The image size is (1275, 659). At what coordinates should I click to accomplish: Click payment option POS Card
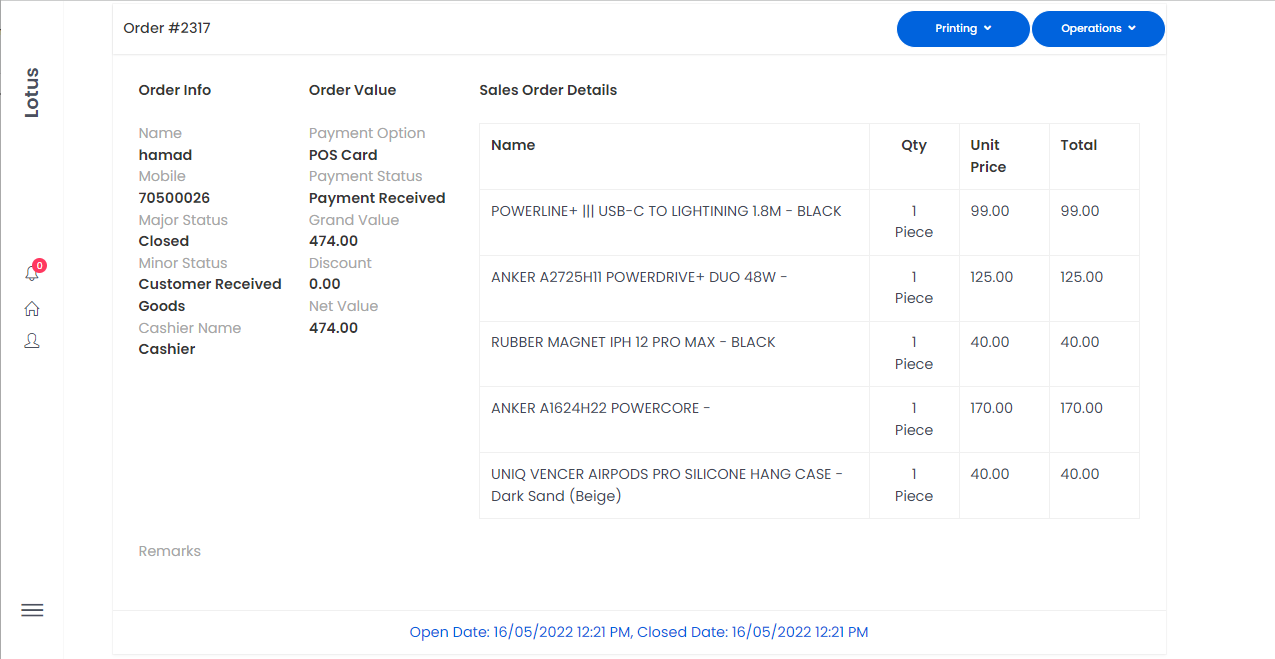point(343,155)
